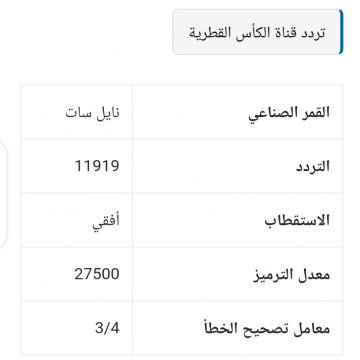Screen dimensions: 360x360
Task: Select the التردد row label
Action: [x=313, y=166]
